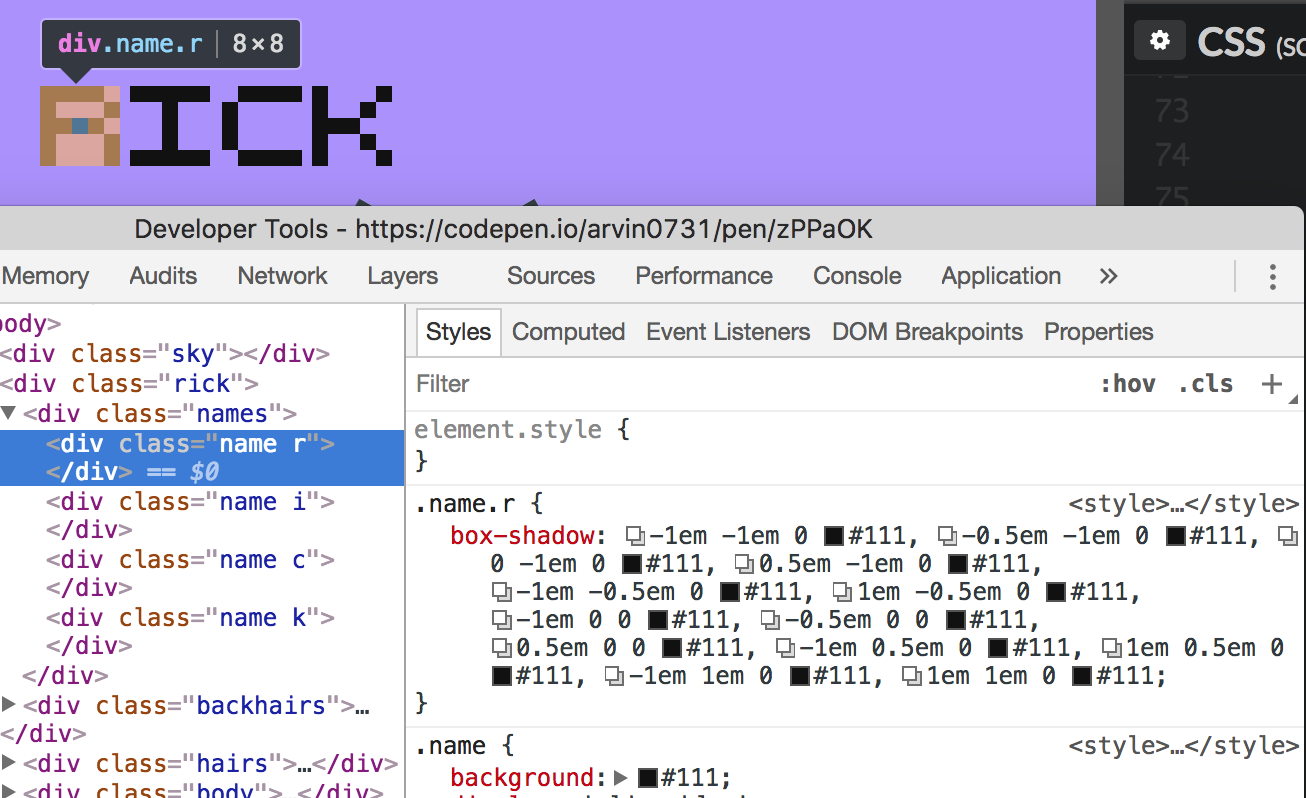Switch to the Audits panel tab
The image size is (1306, 798).
(163, 276)
